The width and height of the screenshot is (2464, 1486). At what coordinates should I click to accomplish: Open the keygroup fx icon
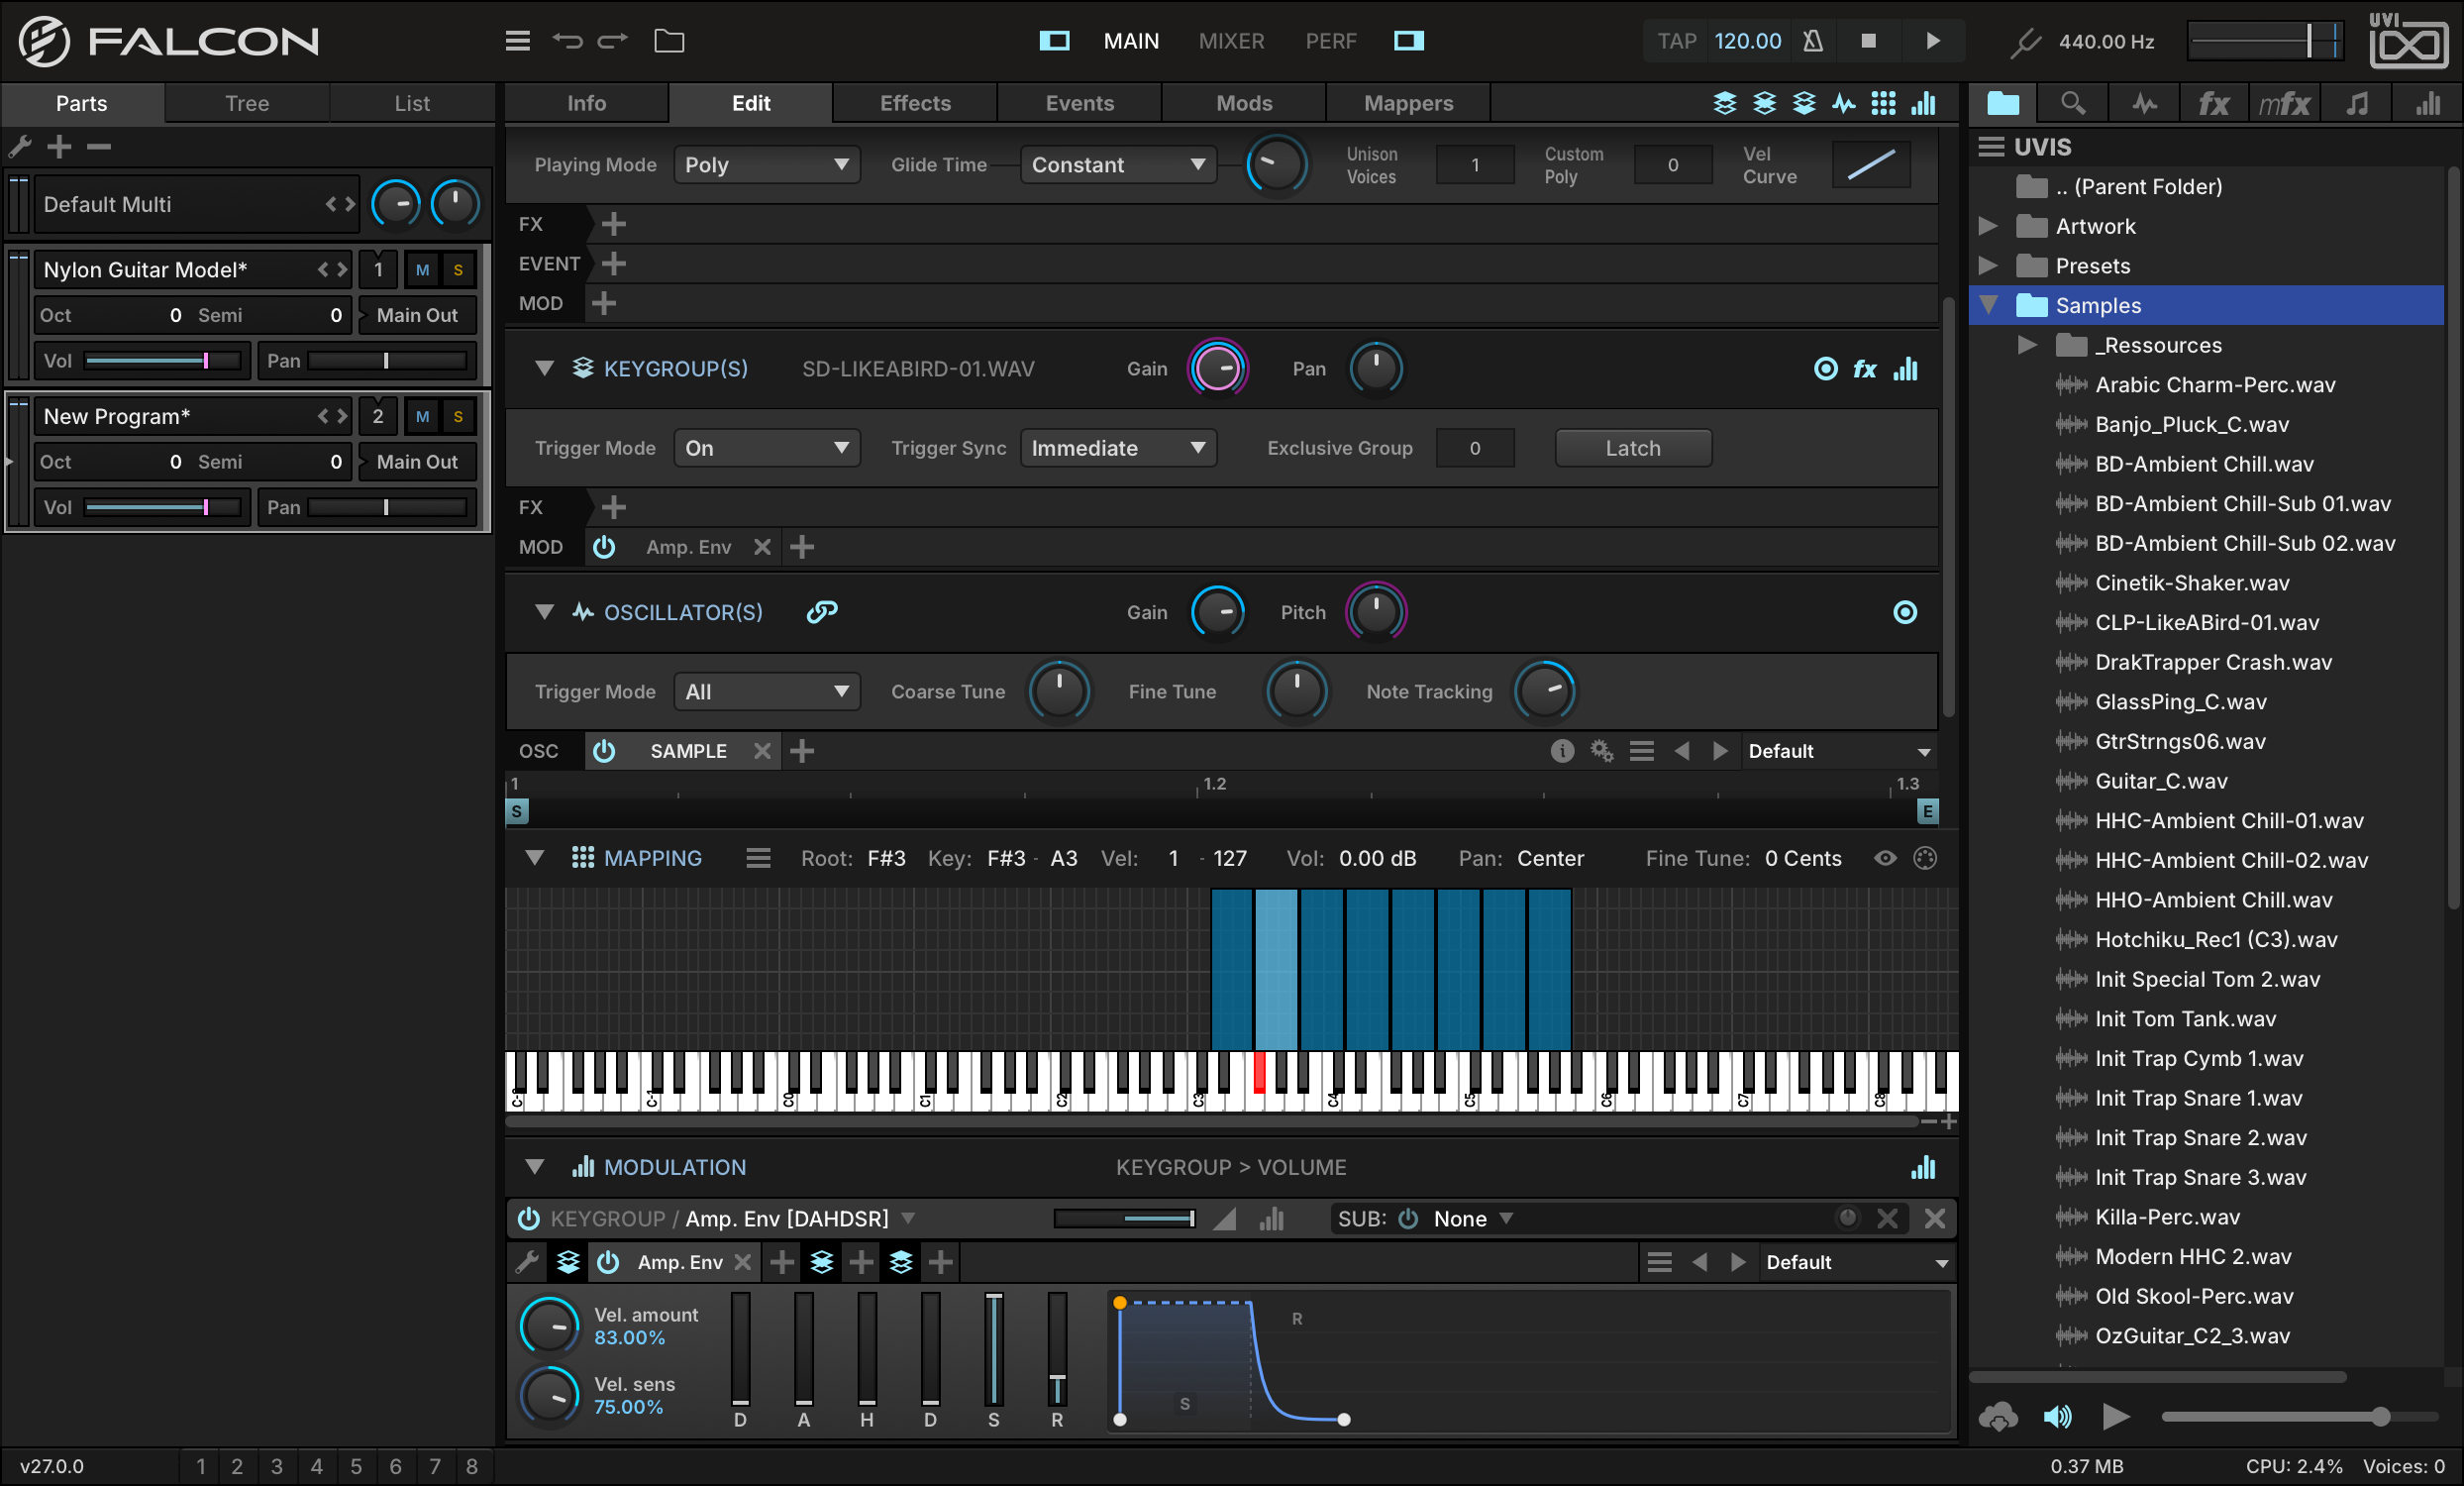pos(1865,369)
